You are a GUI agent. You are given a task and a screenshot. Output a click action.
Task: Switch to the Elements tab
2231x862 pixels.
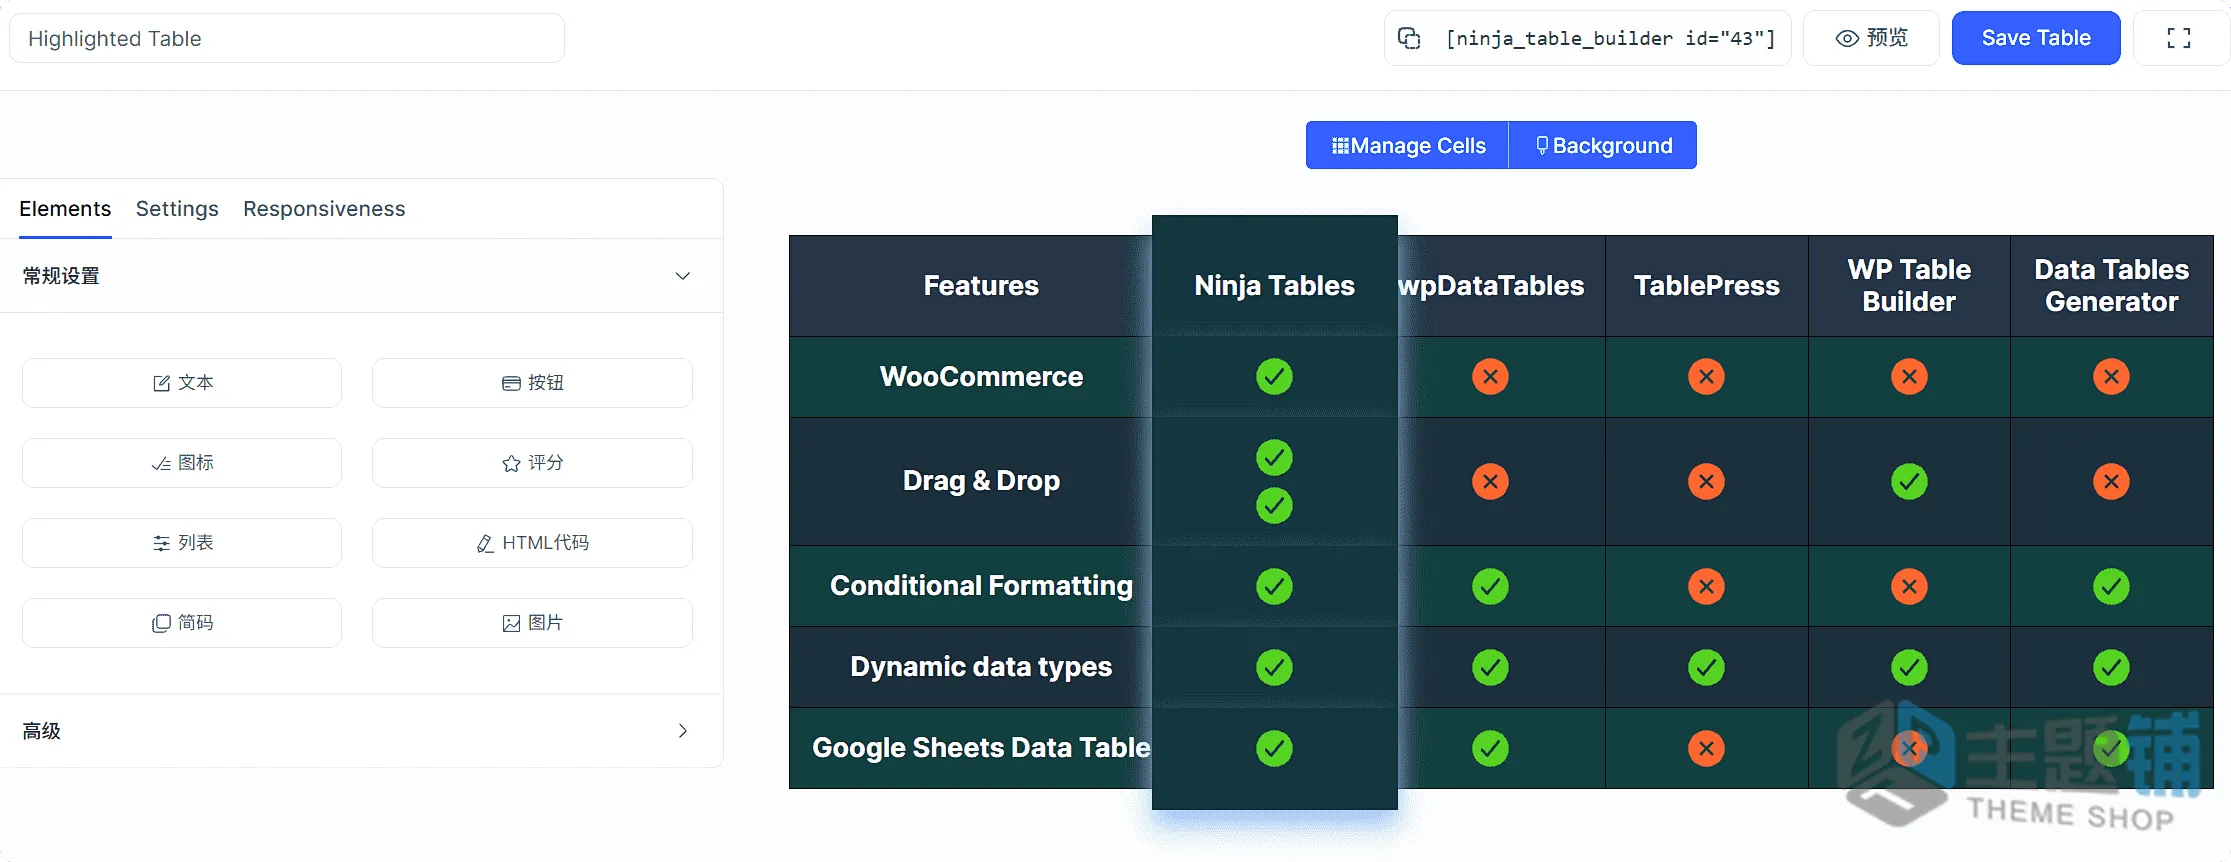pos(65,208)
